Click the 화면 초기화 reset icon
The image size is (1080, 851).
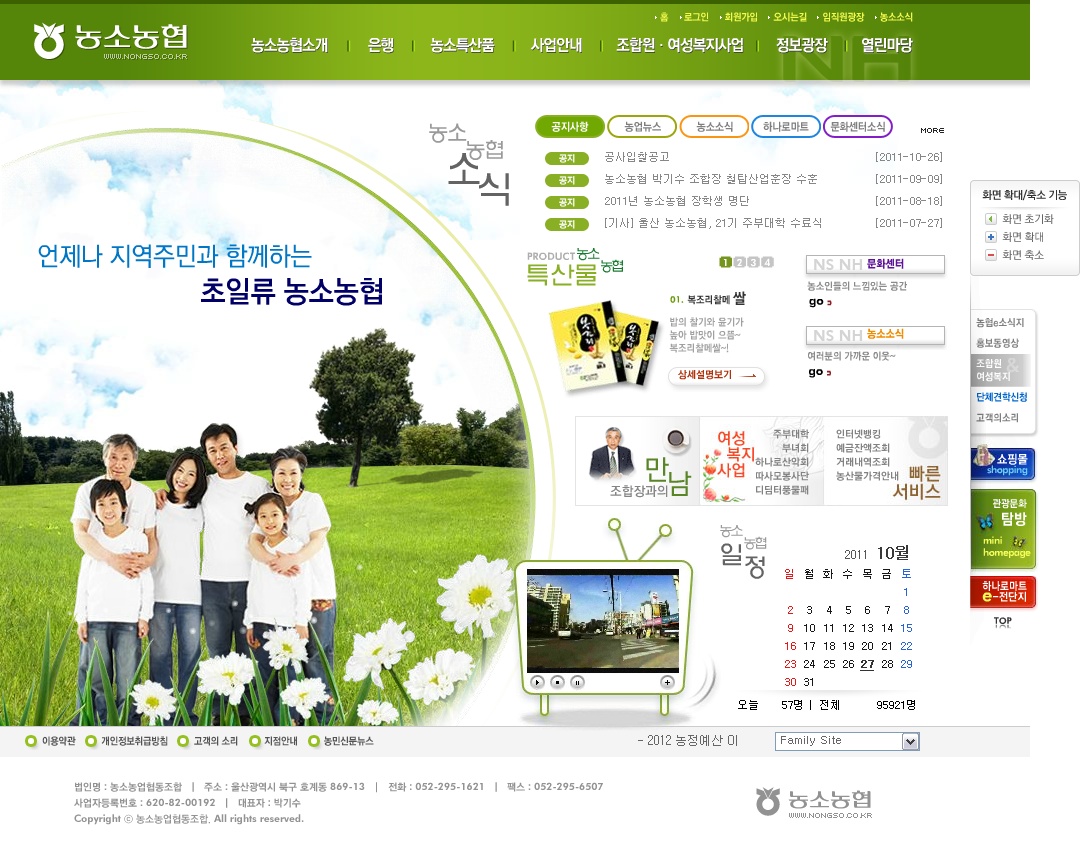pyautogui.click(x=990, y=219)
